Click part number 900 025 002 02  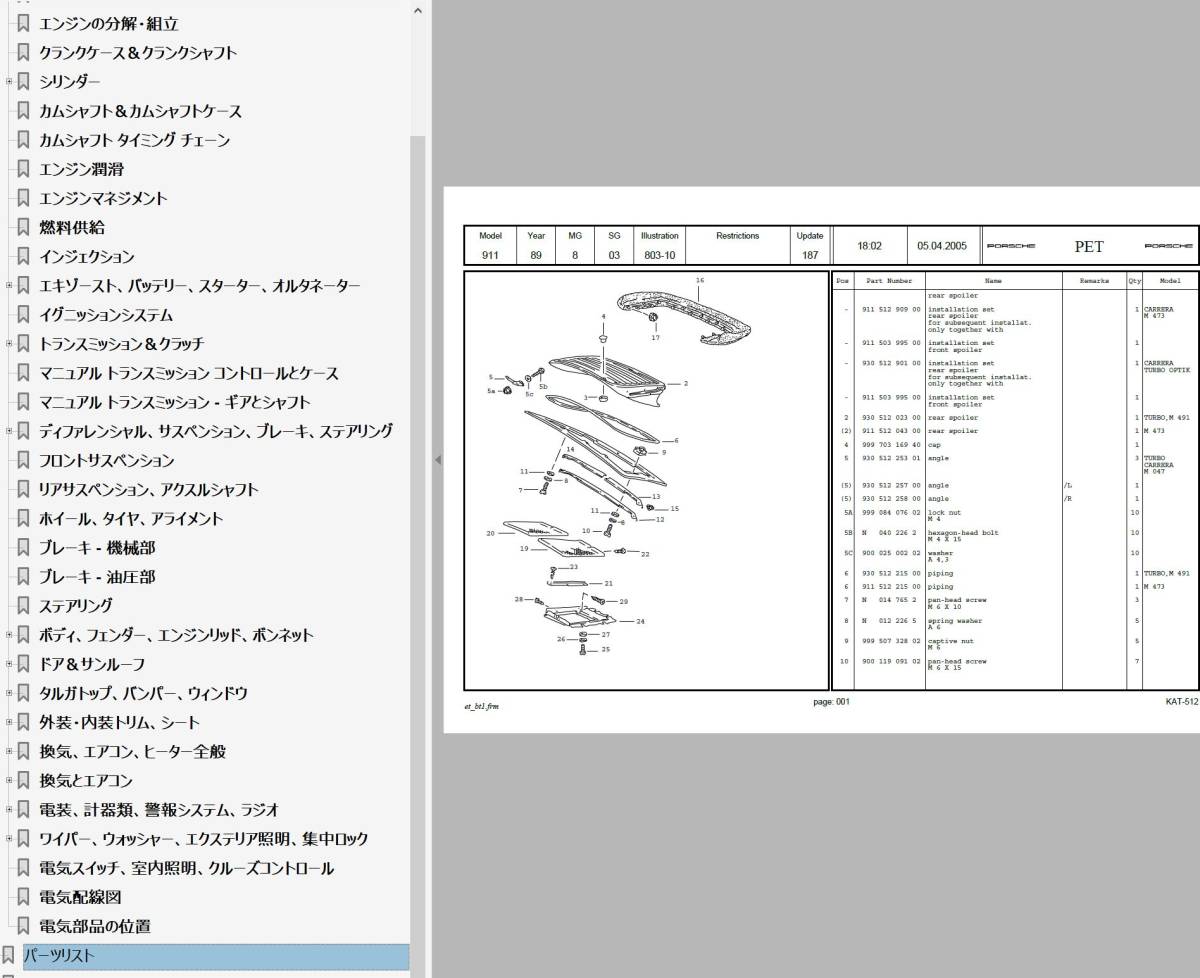pyautogui.click(x=890, y=553)
